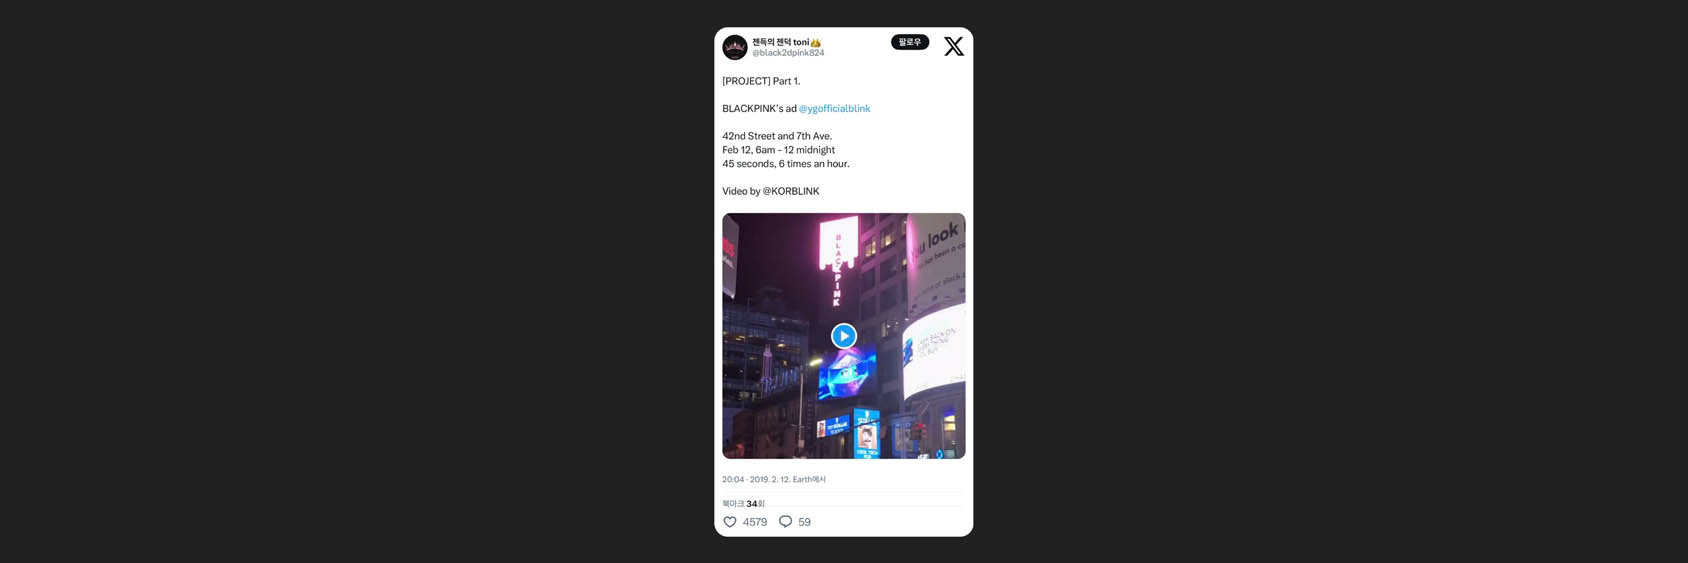Follow the account with the 팔로우 button
Viewport: 1688px width, 563px height.
click(910, 42)
